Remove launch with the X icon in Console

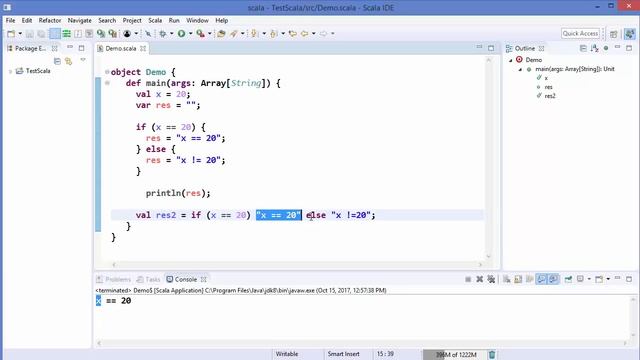pyautogui.click(x=480, y=279)
